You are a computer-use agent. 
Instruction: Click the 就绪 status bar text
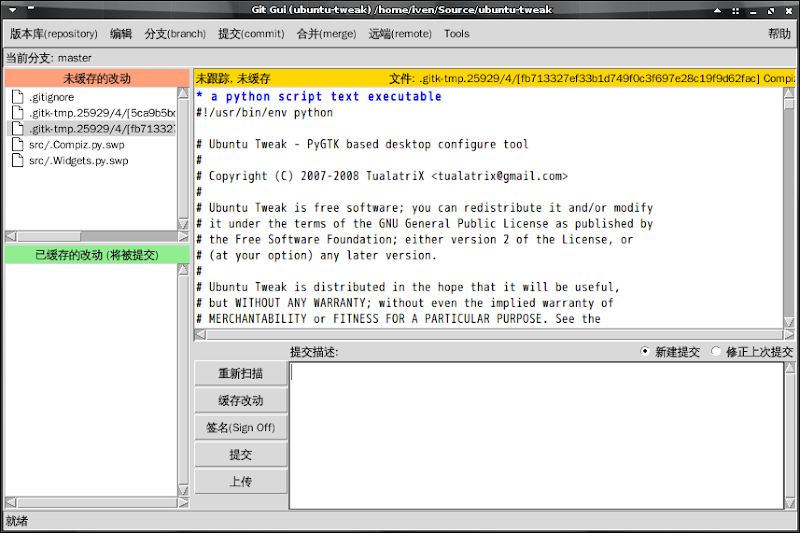point(17,521)
